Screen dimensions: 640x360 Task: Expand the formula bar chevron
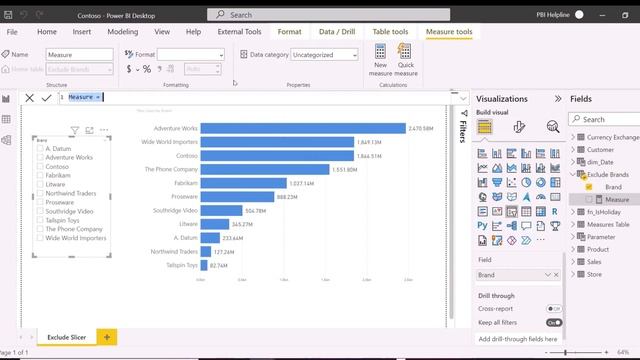463,98
